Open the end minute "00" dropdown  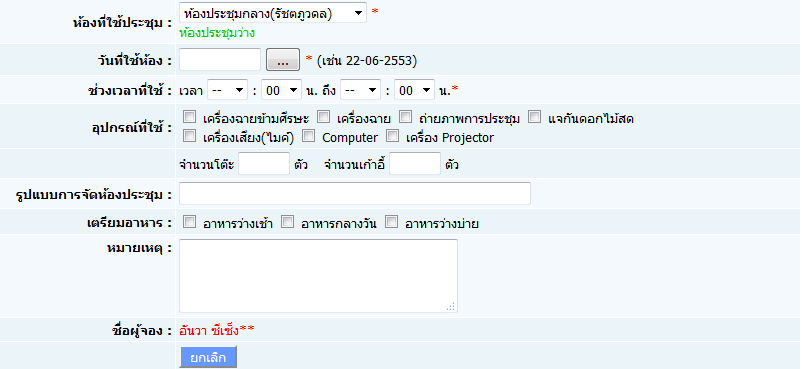click(414, 91)
